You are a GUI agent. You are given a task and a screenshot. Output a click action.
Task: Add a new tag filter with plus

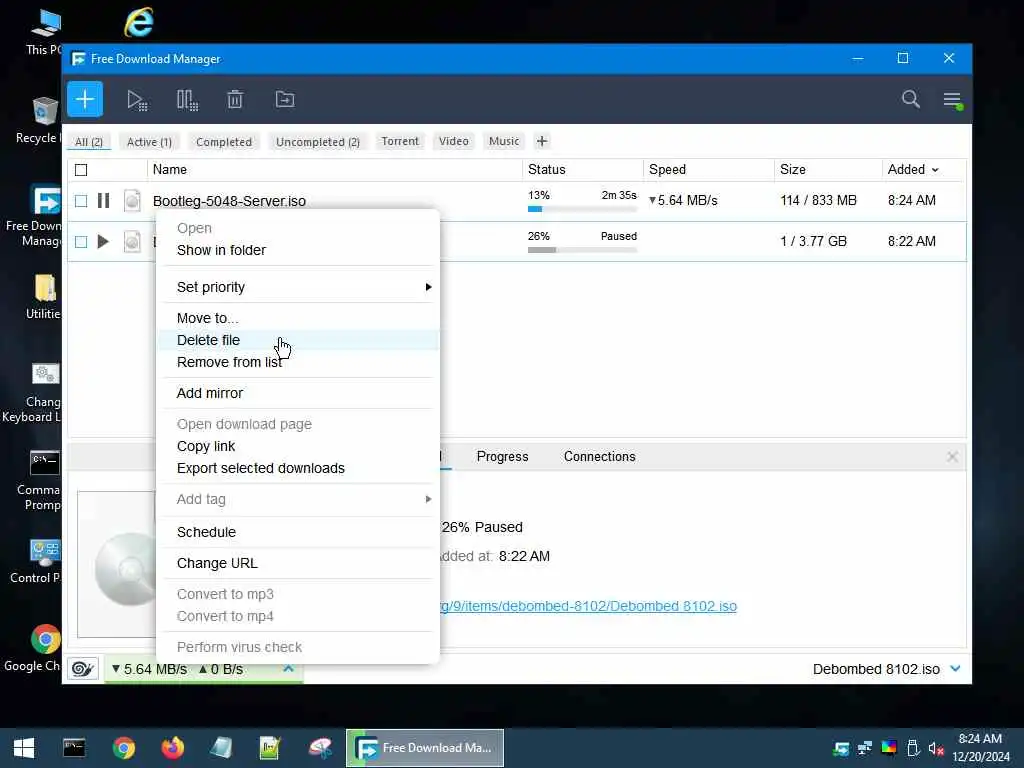542,141
